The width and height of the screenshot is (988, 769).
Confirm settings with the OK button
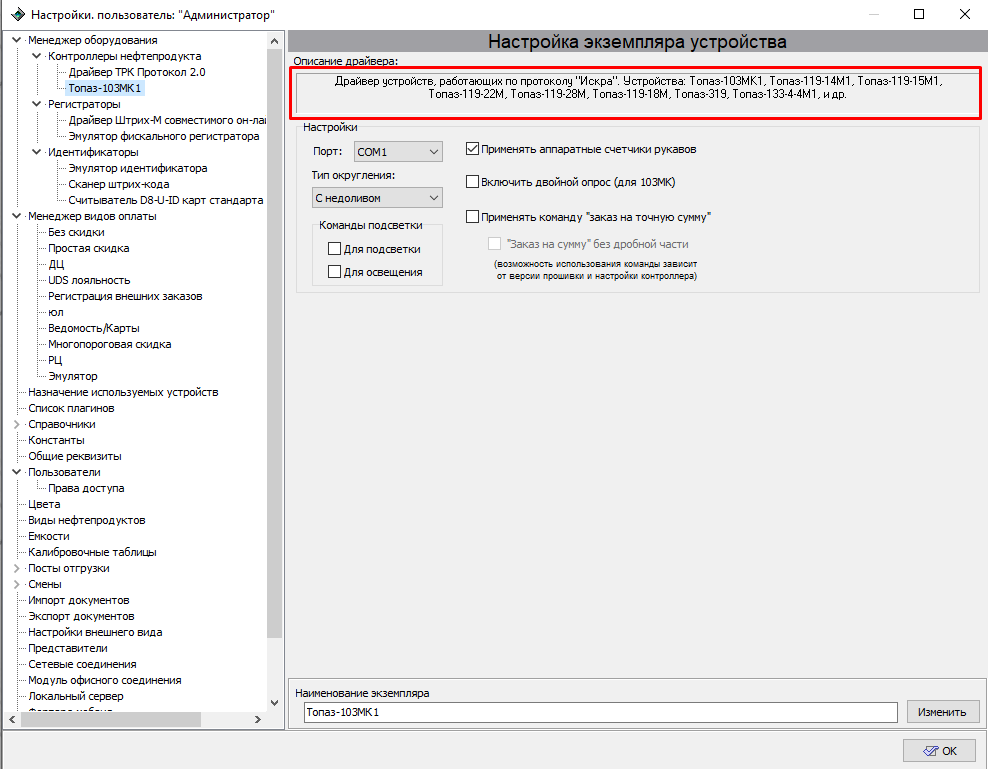[x=941, y=751]
